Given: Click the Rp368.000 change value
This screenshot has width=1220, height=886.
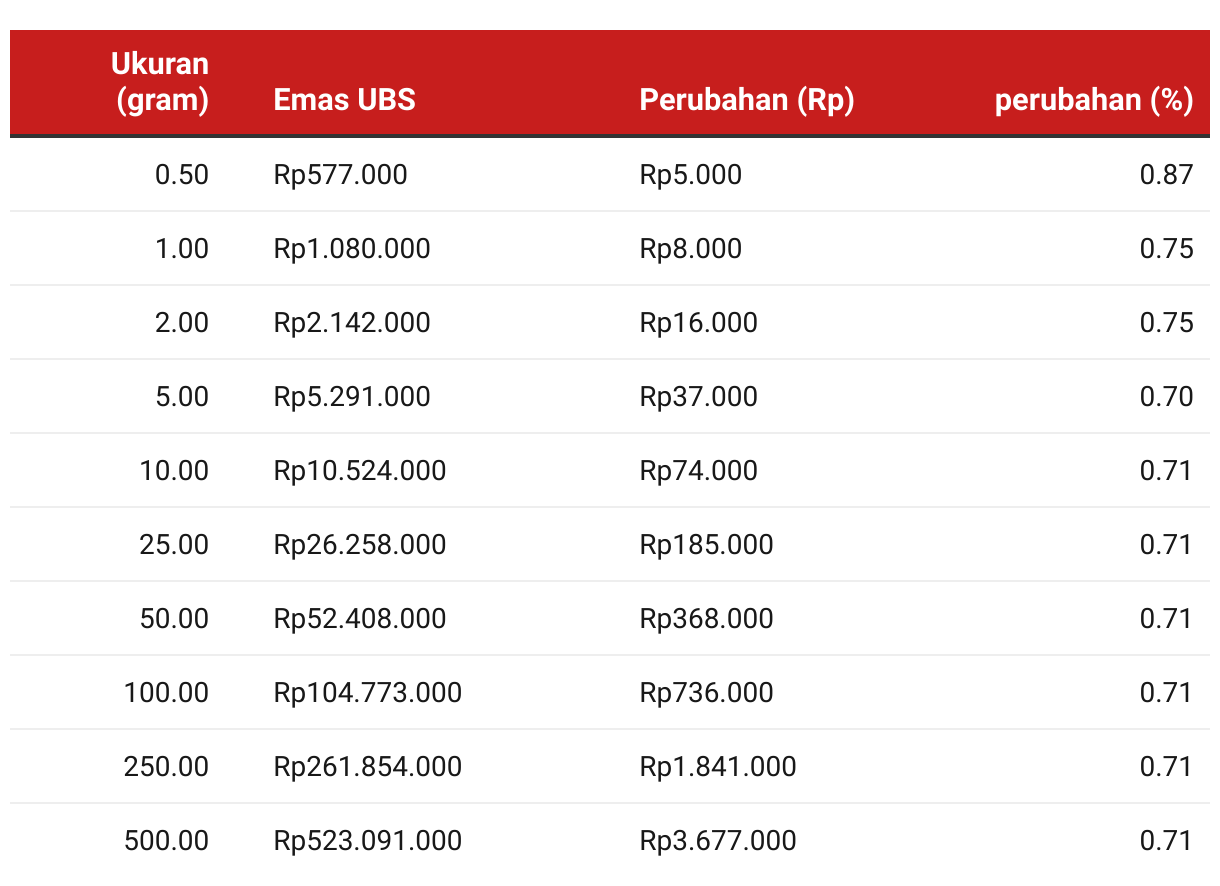Looking at the screenshot, I should [707, 619].
